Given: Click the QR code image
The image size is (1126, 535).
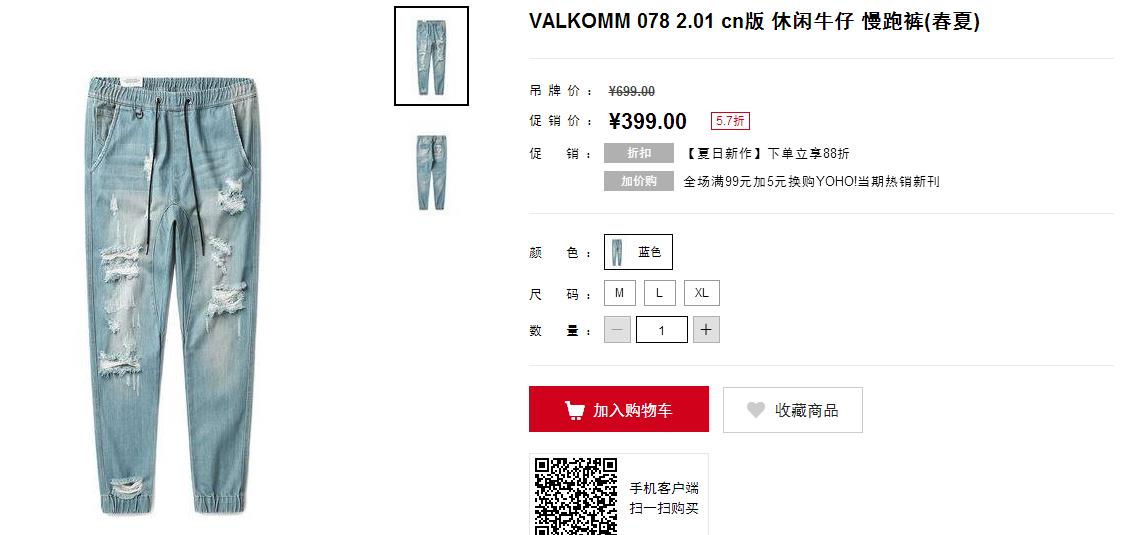Looking at the screenshot, I should pos(575,496).
